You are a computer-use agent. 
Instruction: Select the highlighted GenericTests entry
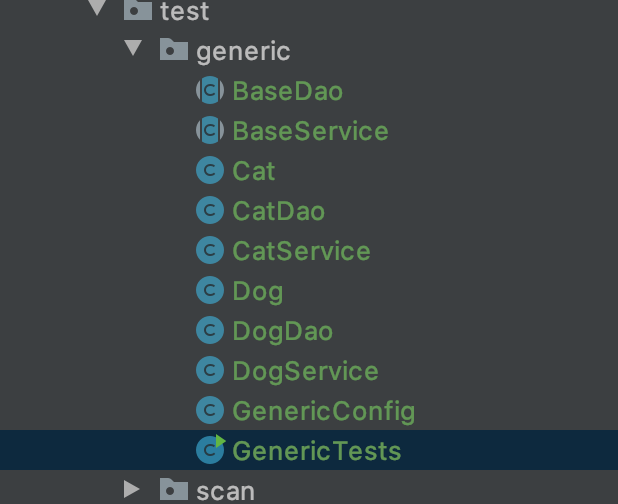(x=309, y=450)
